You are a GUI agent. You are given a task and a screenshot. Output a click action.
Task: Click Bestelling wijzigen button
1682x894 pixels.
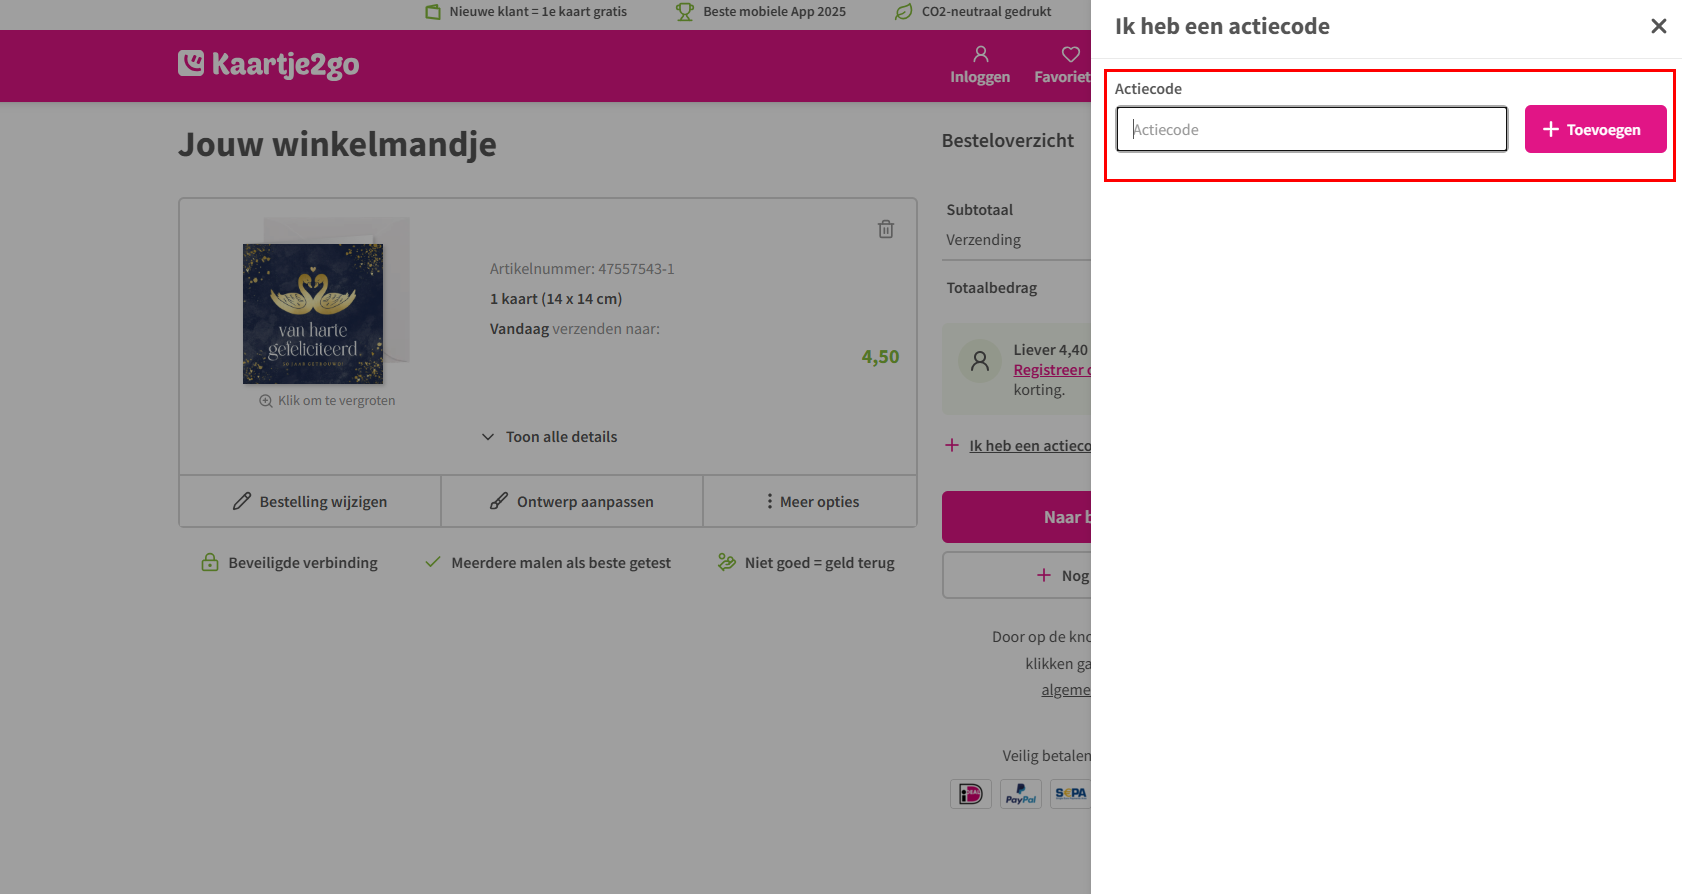(310, 501)
